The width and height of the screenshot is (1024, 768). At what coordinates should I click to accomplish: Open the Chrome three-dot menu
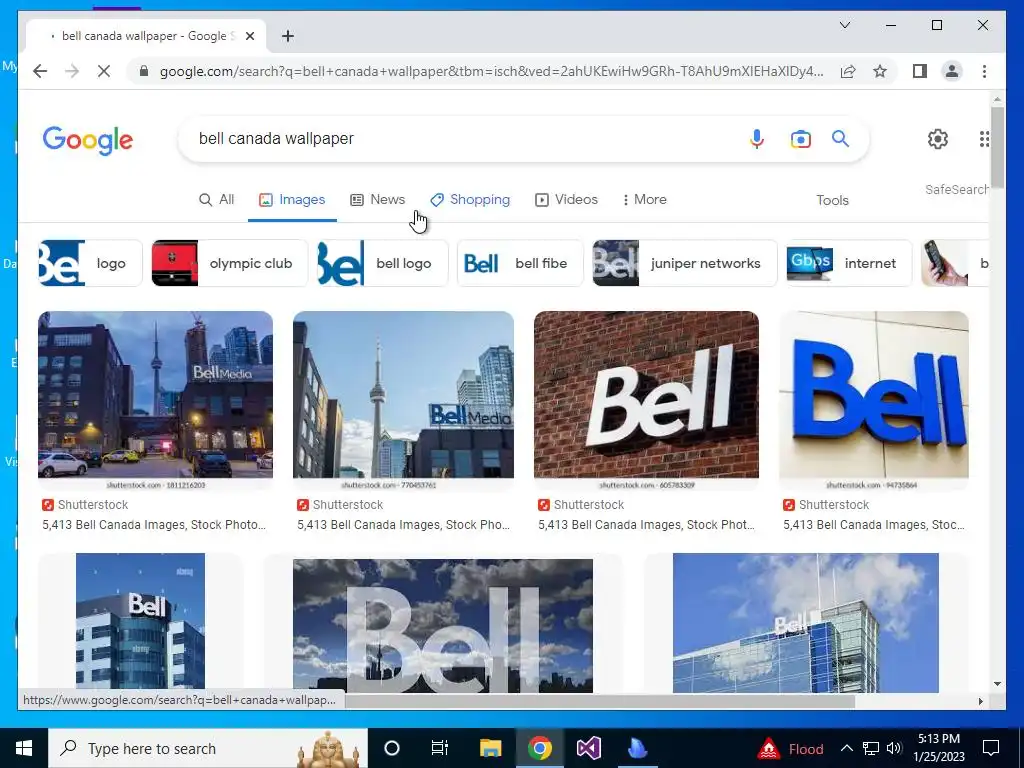984,71
